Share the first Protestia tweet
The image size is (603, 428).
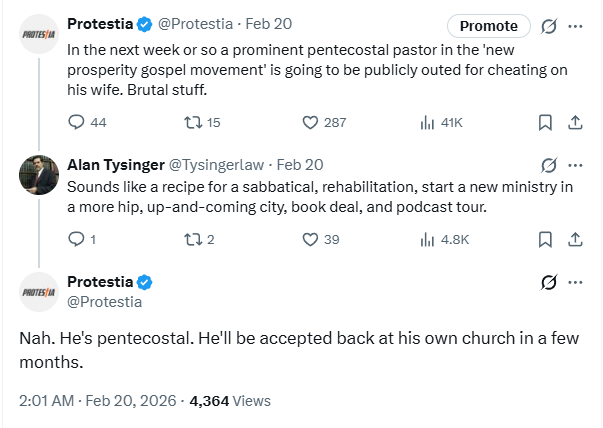tap(575, 122)
